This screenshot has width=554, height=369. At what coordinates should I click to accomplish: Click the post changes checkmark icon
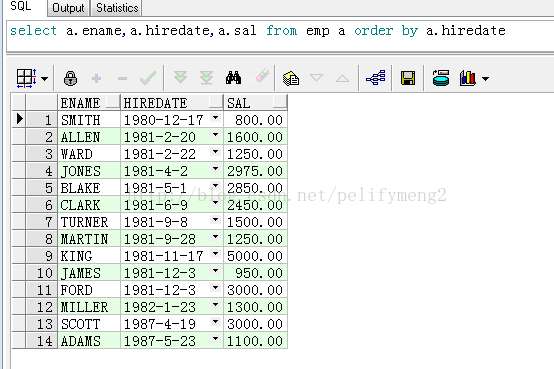coord(148,78)
